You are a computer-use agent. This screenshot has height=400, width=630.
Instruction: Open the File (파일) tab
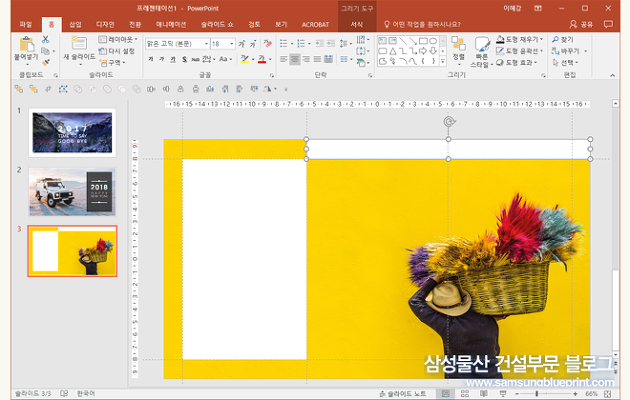25,24
